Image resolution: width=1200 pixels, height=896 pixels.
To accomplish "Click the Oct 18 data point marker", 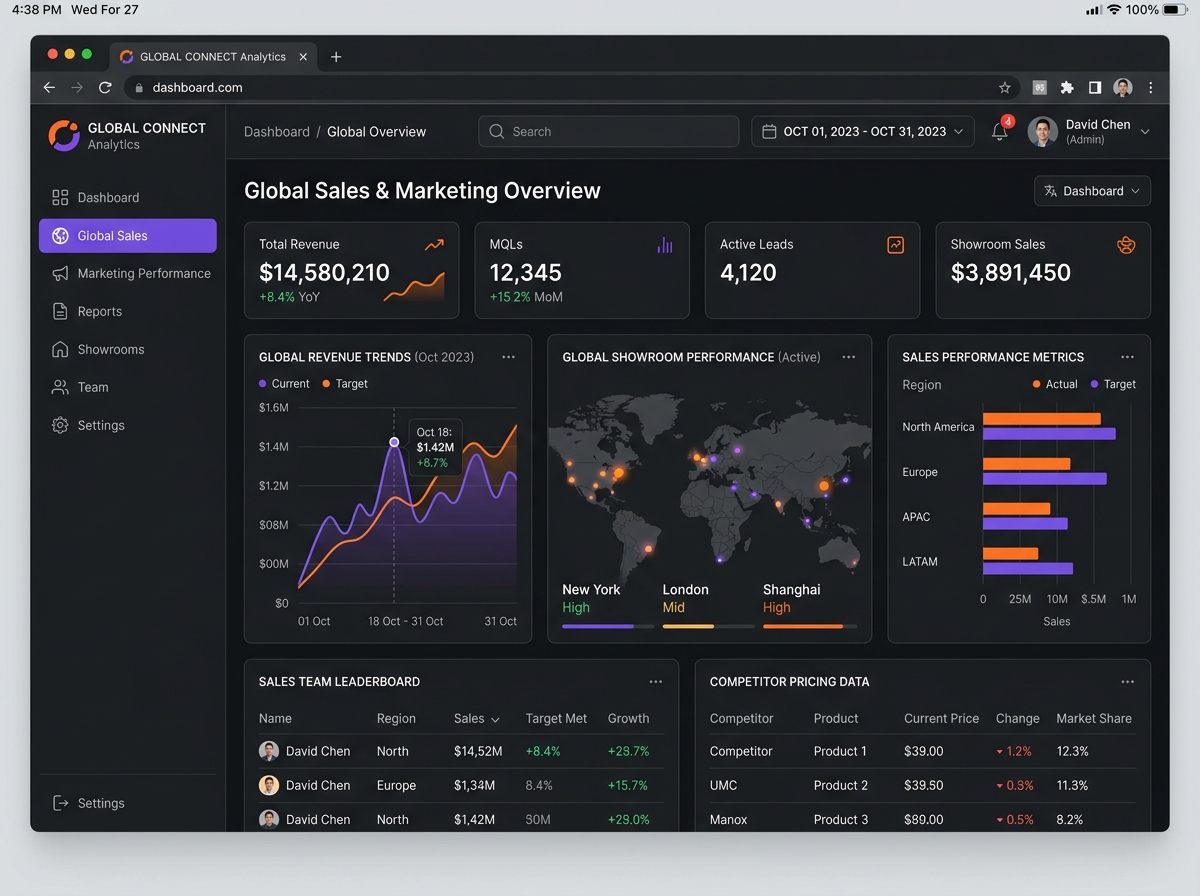I will click(x=394, y=442).
